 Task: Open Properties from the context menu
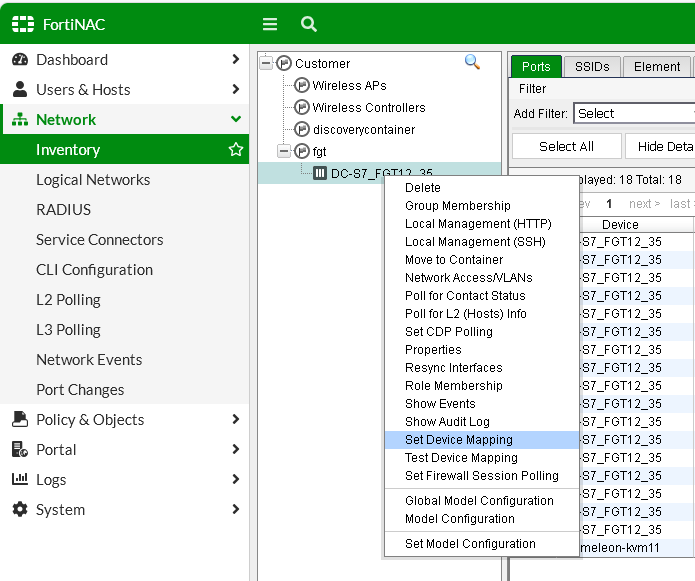pyautogui.click(x=482, y=350)
